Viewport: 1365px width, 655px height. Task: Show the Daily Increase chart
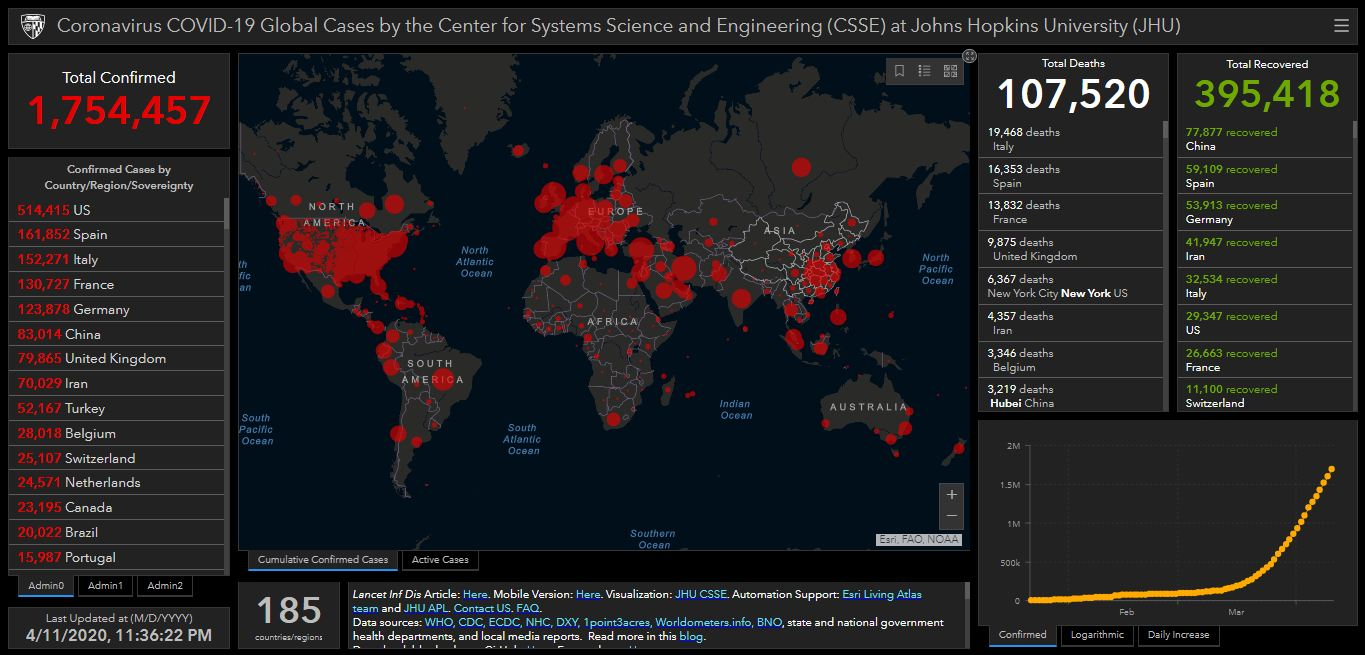pyautogui.click(x=1178, y=635)
